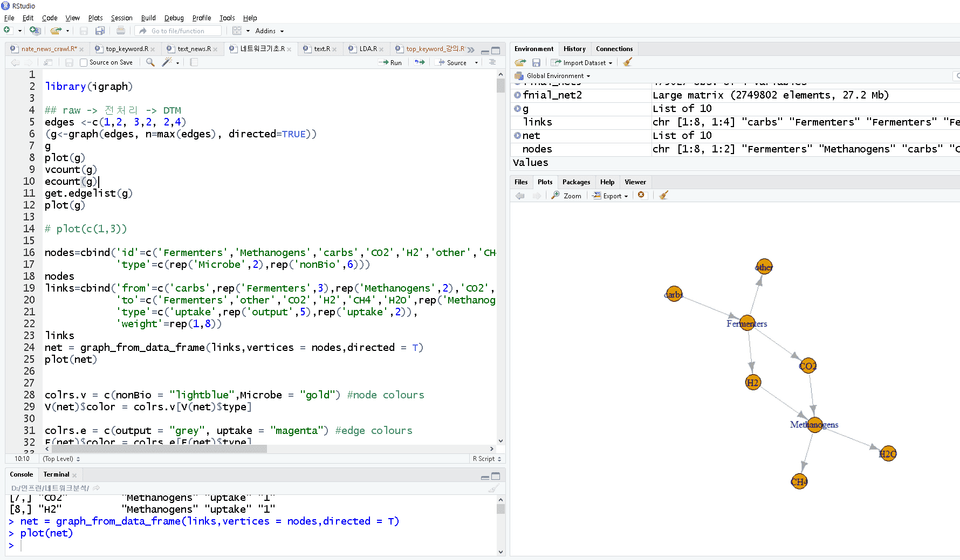Click the save workspace icon in Environment

[535, 62]
